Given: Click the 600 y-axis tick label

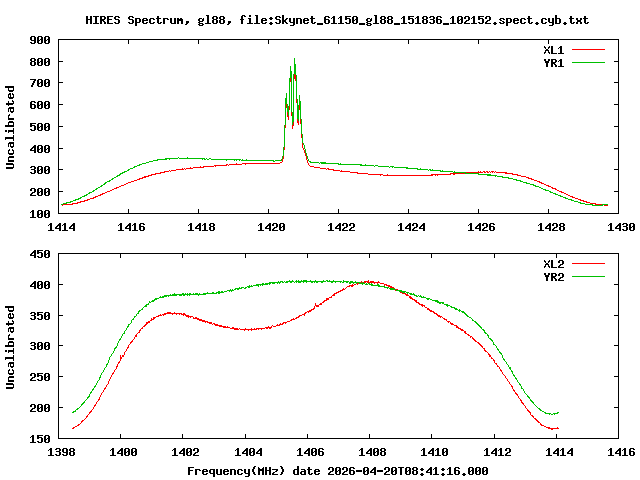Looking at the screenshot, I should click(x=40, y=105).
